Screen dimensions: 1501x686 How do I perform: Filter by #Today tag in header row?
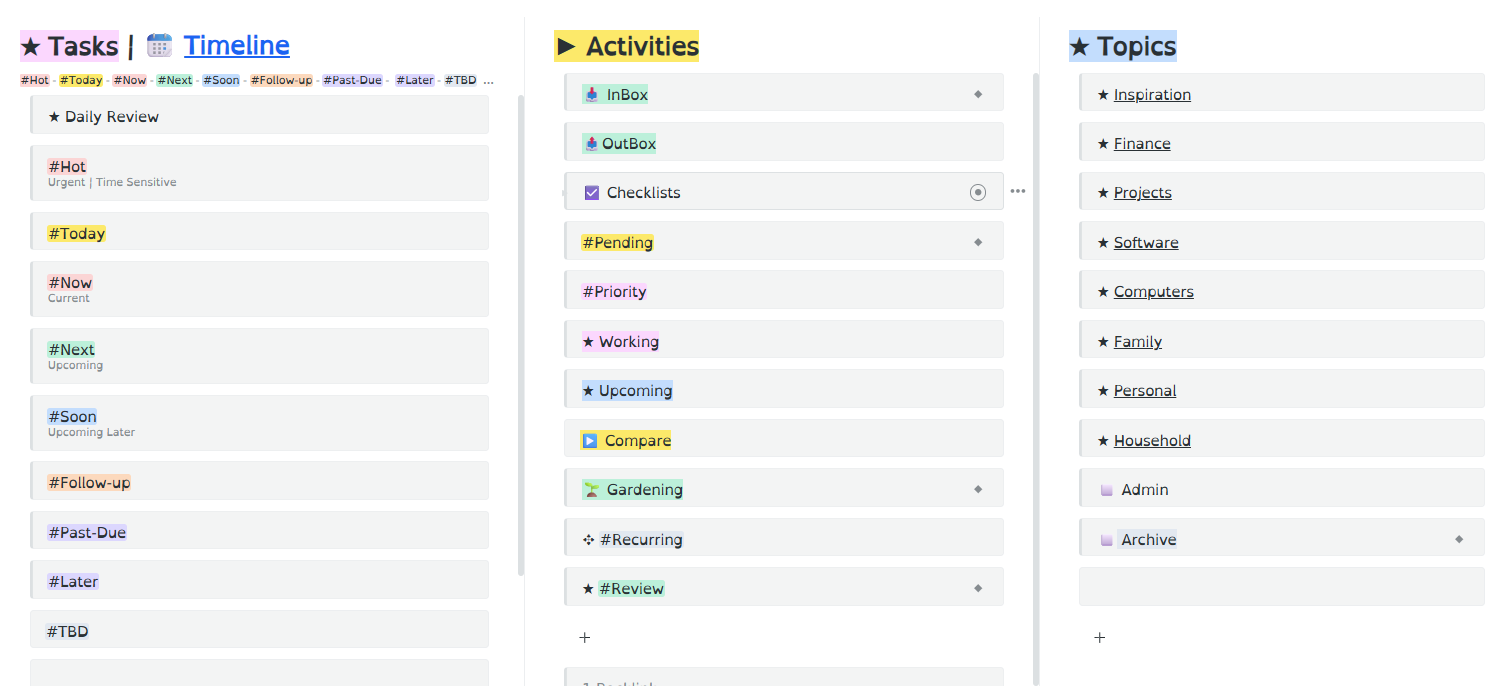pyautogui.click(x=81, y=80)
